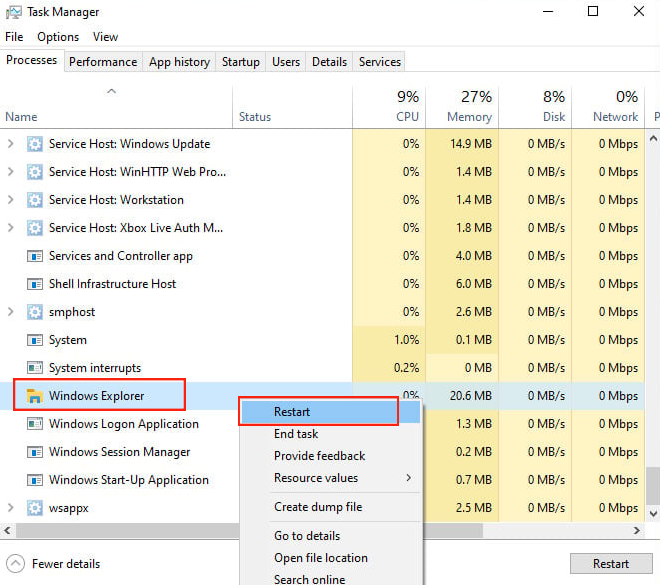Collapse view with Fewer details arrow
The width and height of the screenshot is (660, 585).
tap(16, 563)
